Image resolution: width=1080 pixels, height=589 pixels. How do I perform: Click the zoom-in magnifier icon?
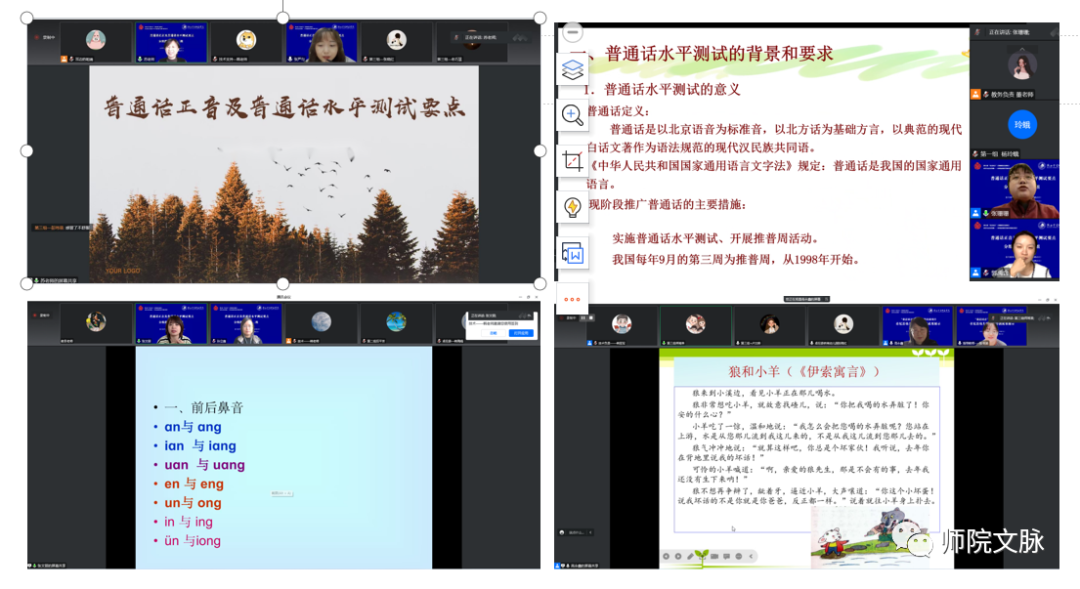572,114
